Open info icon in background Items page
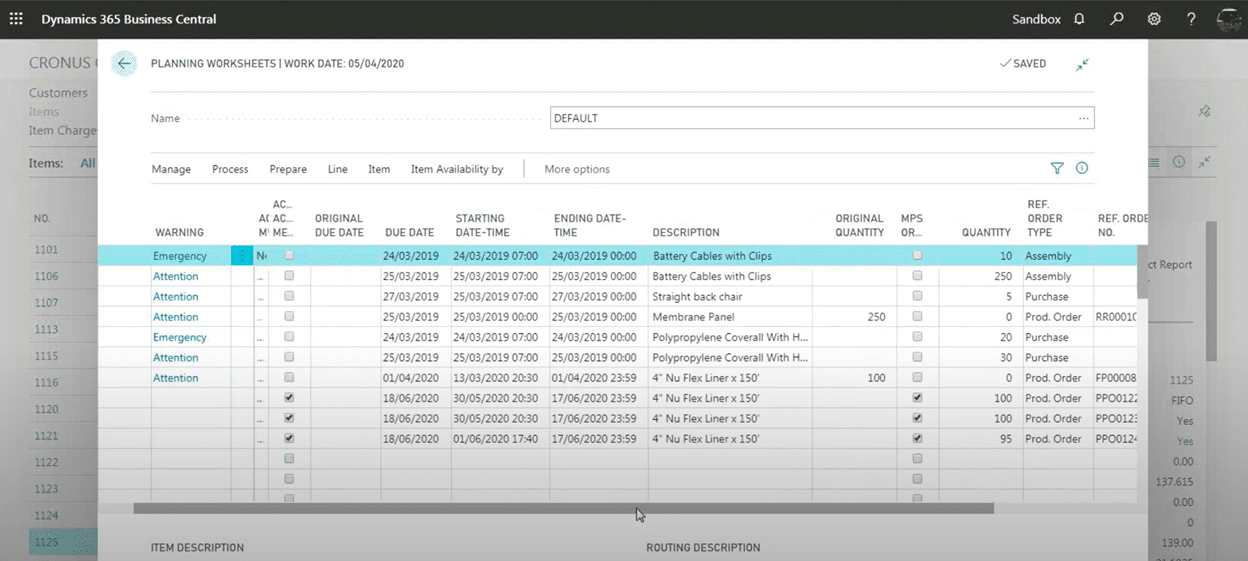Image resolution: width=1248 pixels, height=561 pixels. [x=1179, y=162]
